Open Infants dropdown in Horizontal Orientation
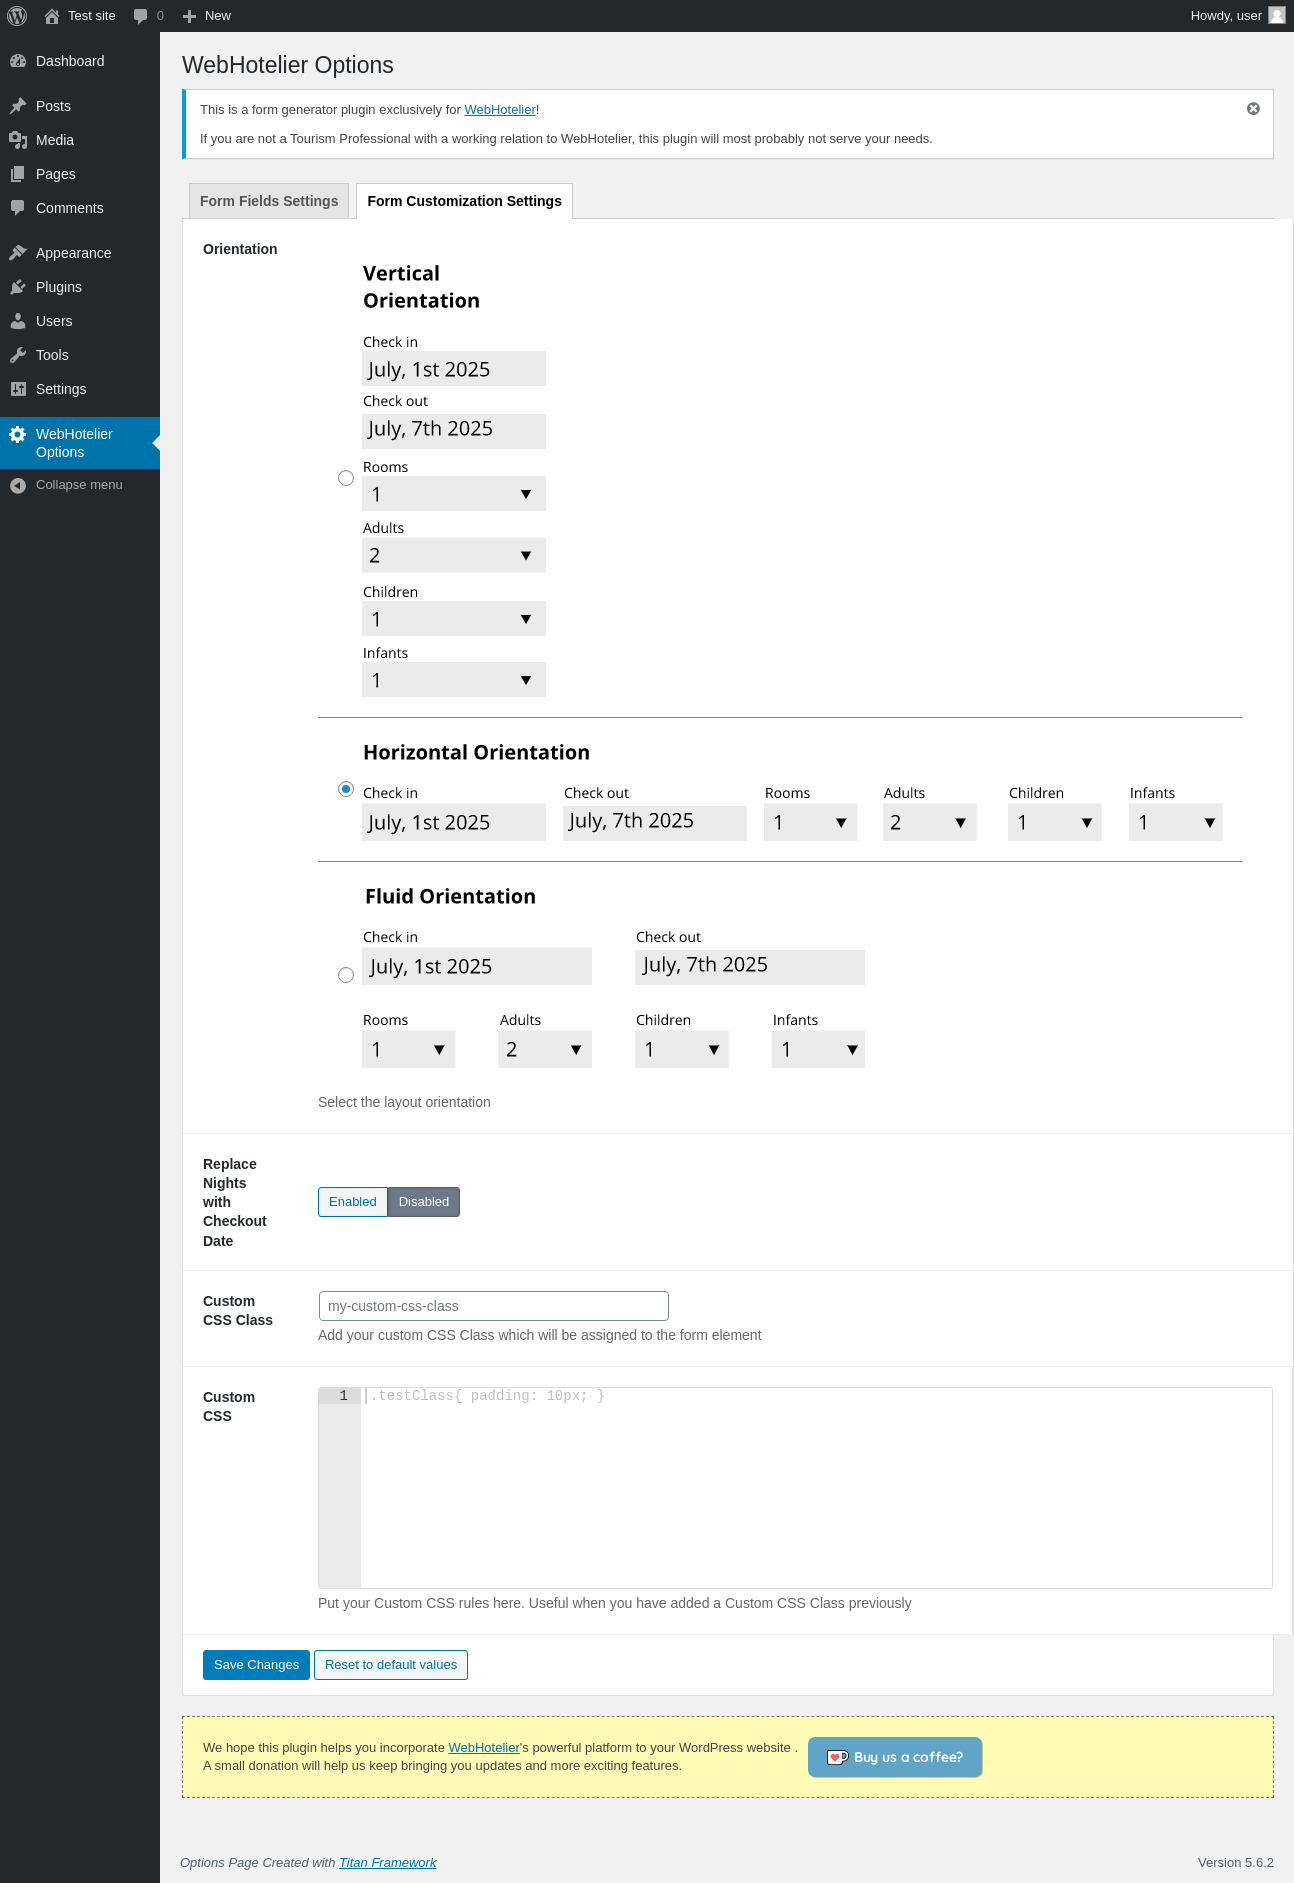 (1176, 822)
